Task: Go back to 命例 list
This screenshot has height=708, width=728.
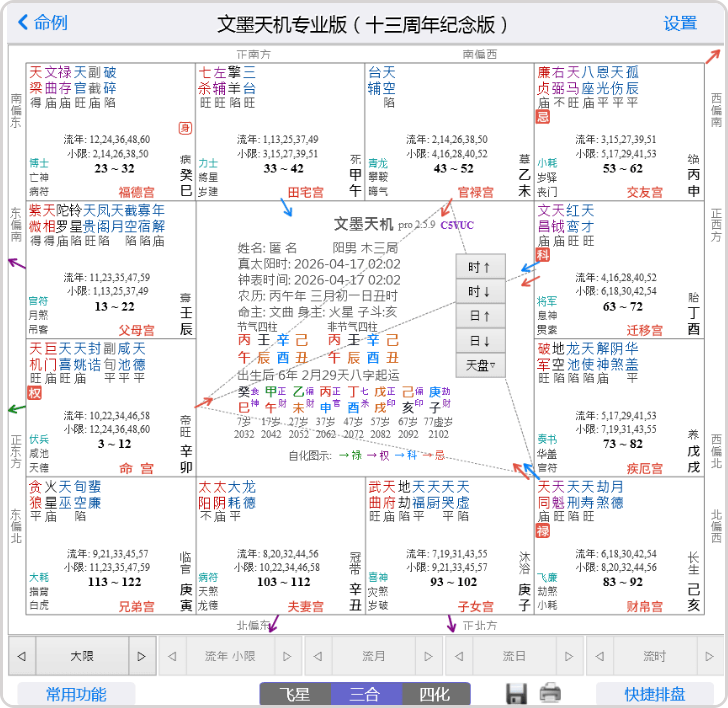Action: click(43, 23)
